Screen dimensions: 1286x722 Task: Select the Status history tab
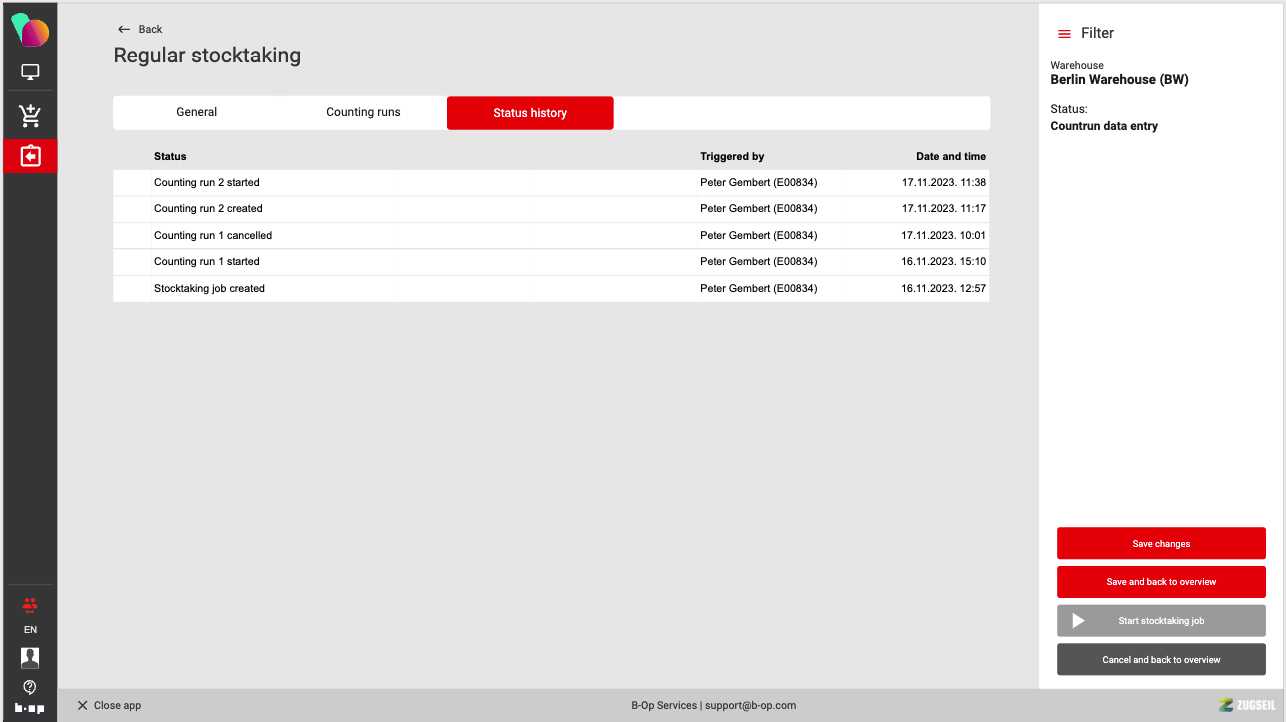[x=530, y=113]
